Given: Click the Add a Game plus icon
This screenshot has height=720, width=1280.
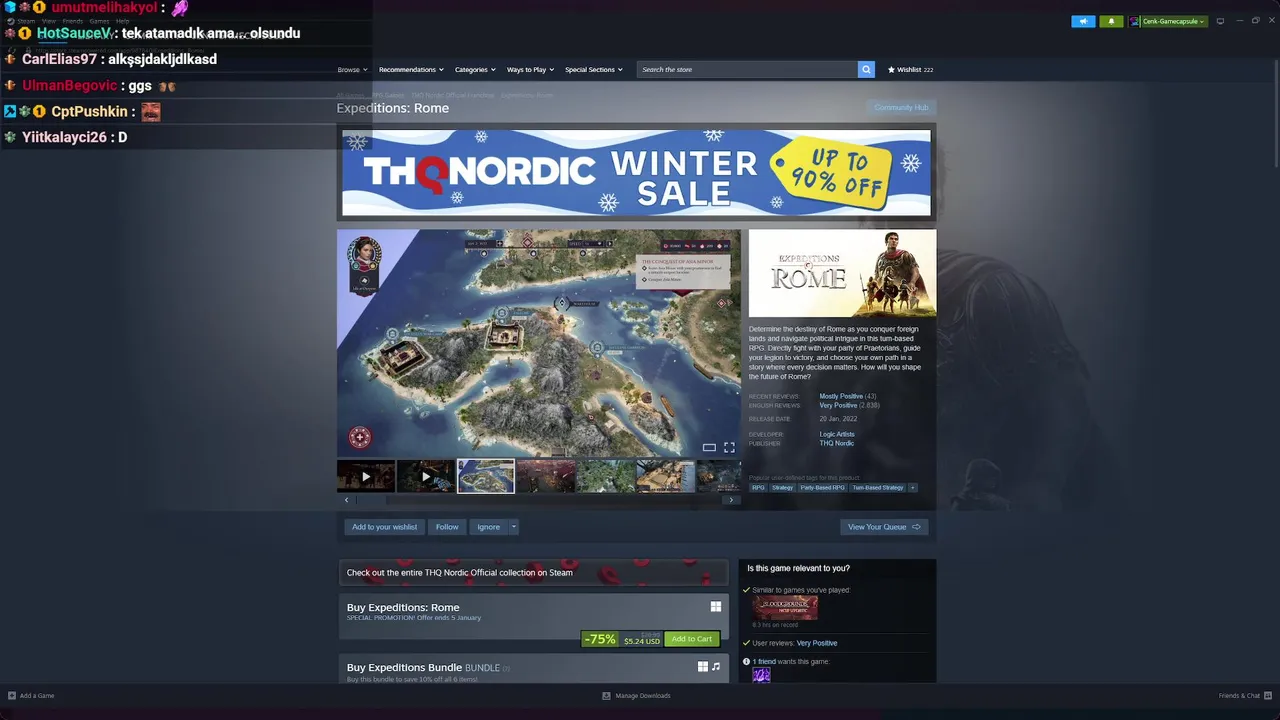Looking at the screenshot, I should coord(12,696).
